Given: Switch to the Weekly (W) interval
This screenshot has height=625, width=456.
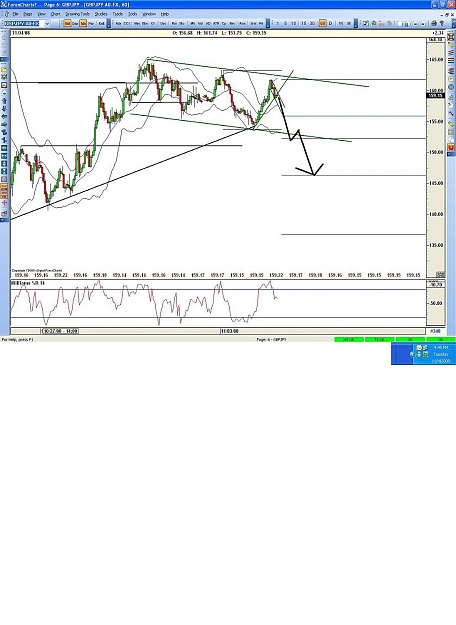Looking at the screenshot, I should (x=341, y=24).
